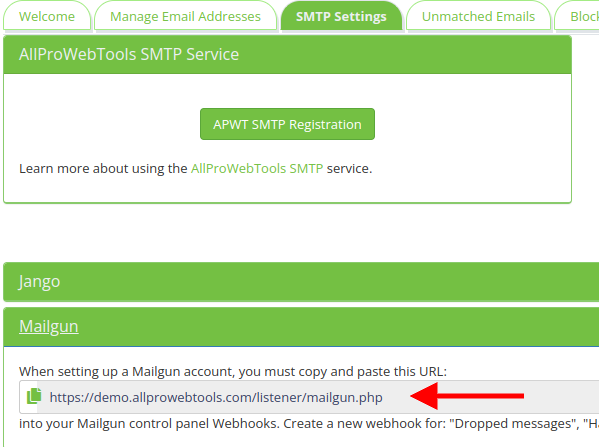The height and width of the screenshot is (447, 599).
Task: Copy the Mailgun listener URL via the copy icon
Action: pyautogui.click(x=34, y=396)
